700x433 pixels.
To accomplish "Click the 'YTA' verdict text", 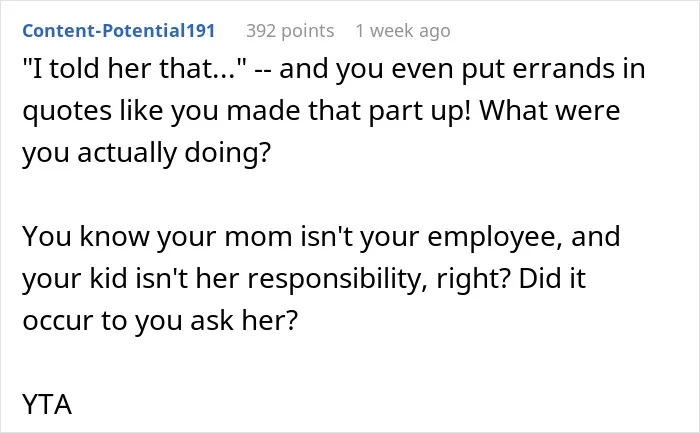I will click(47, 404).
